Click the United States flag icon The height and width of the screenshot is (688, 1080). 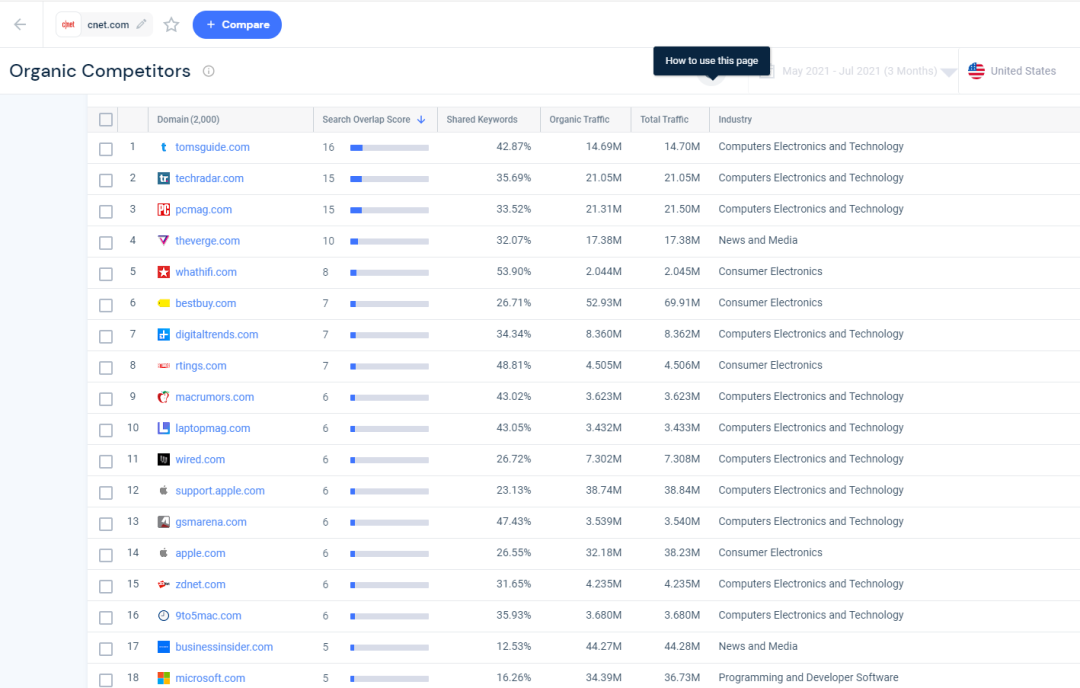tap(976, 71)
